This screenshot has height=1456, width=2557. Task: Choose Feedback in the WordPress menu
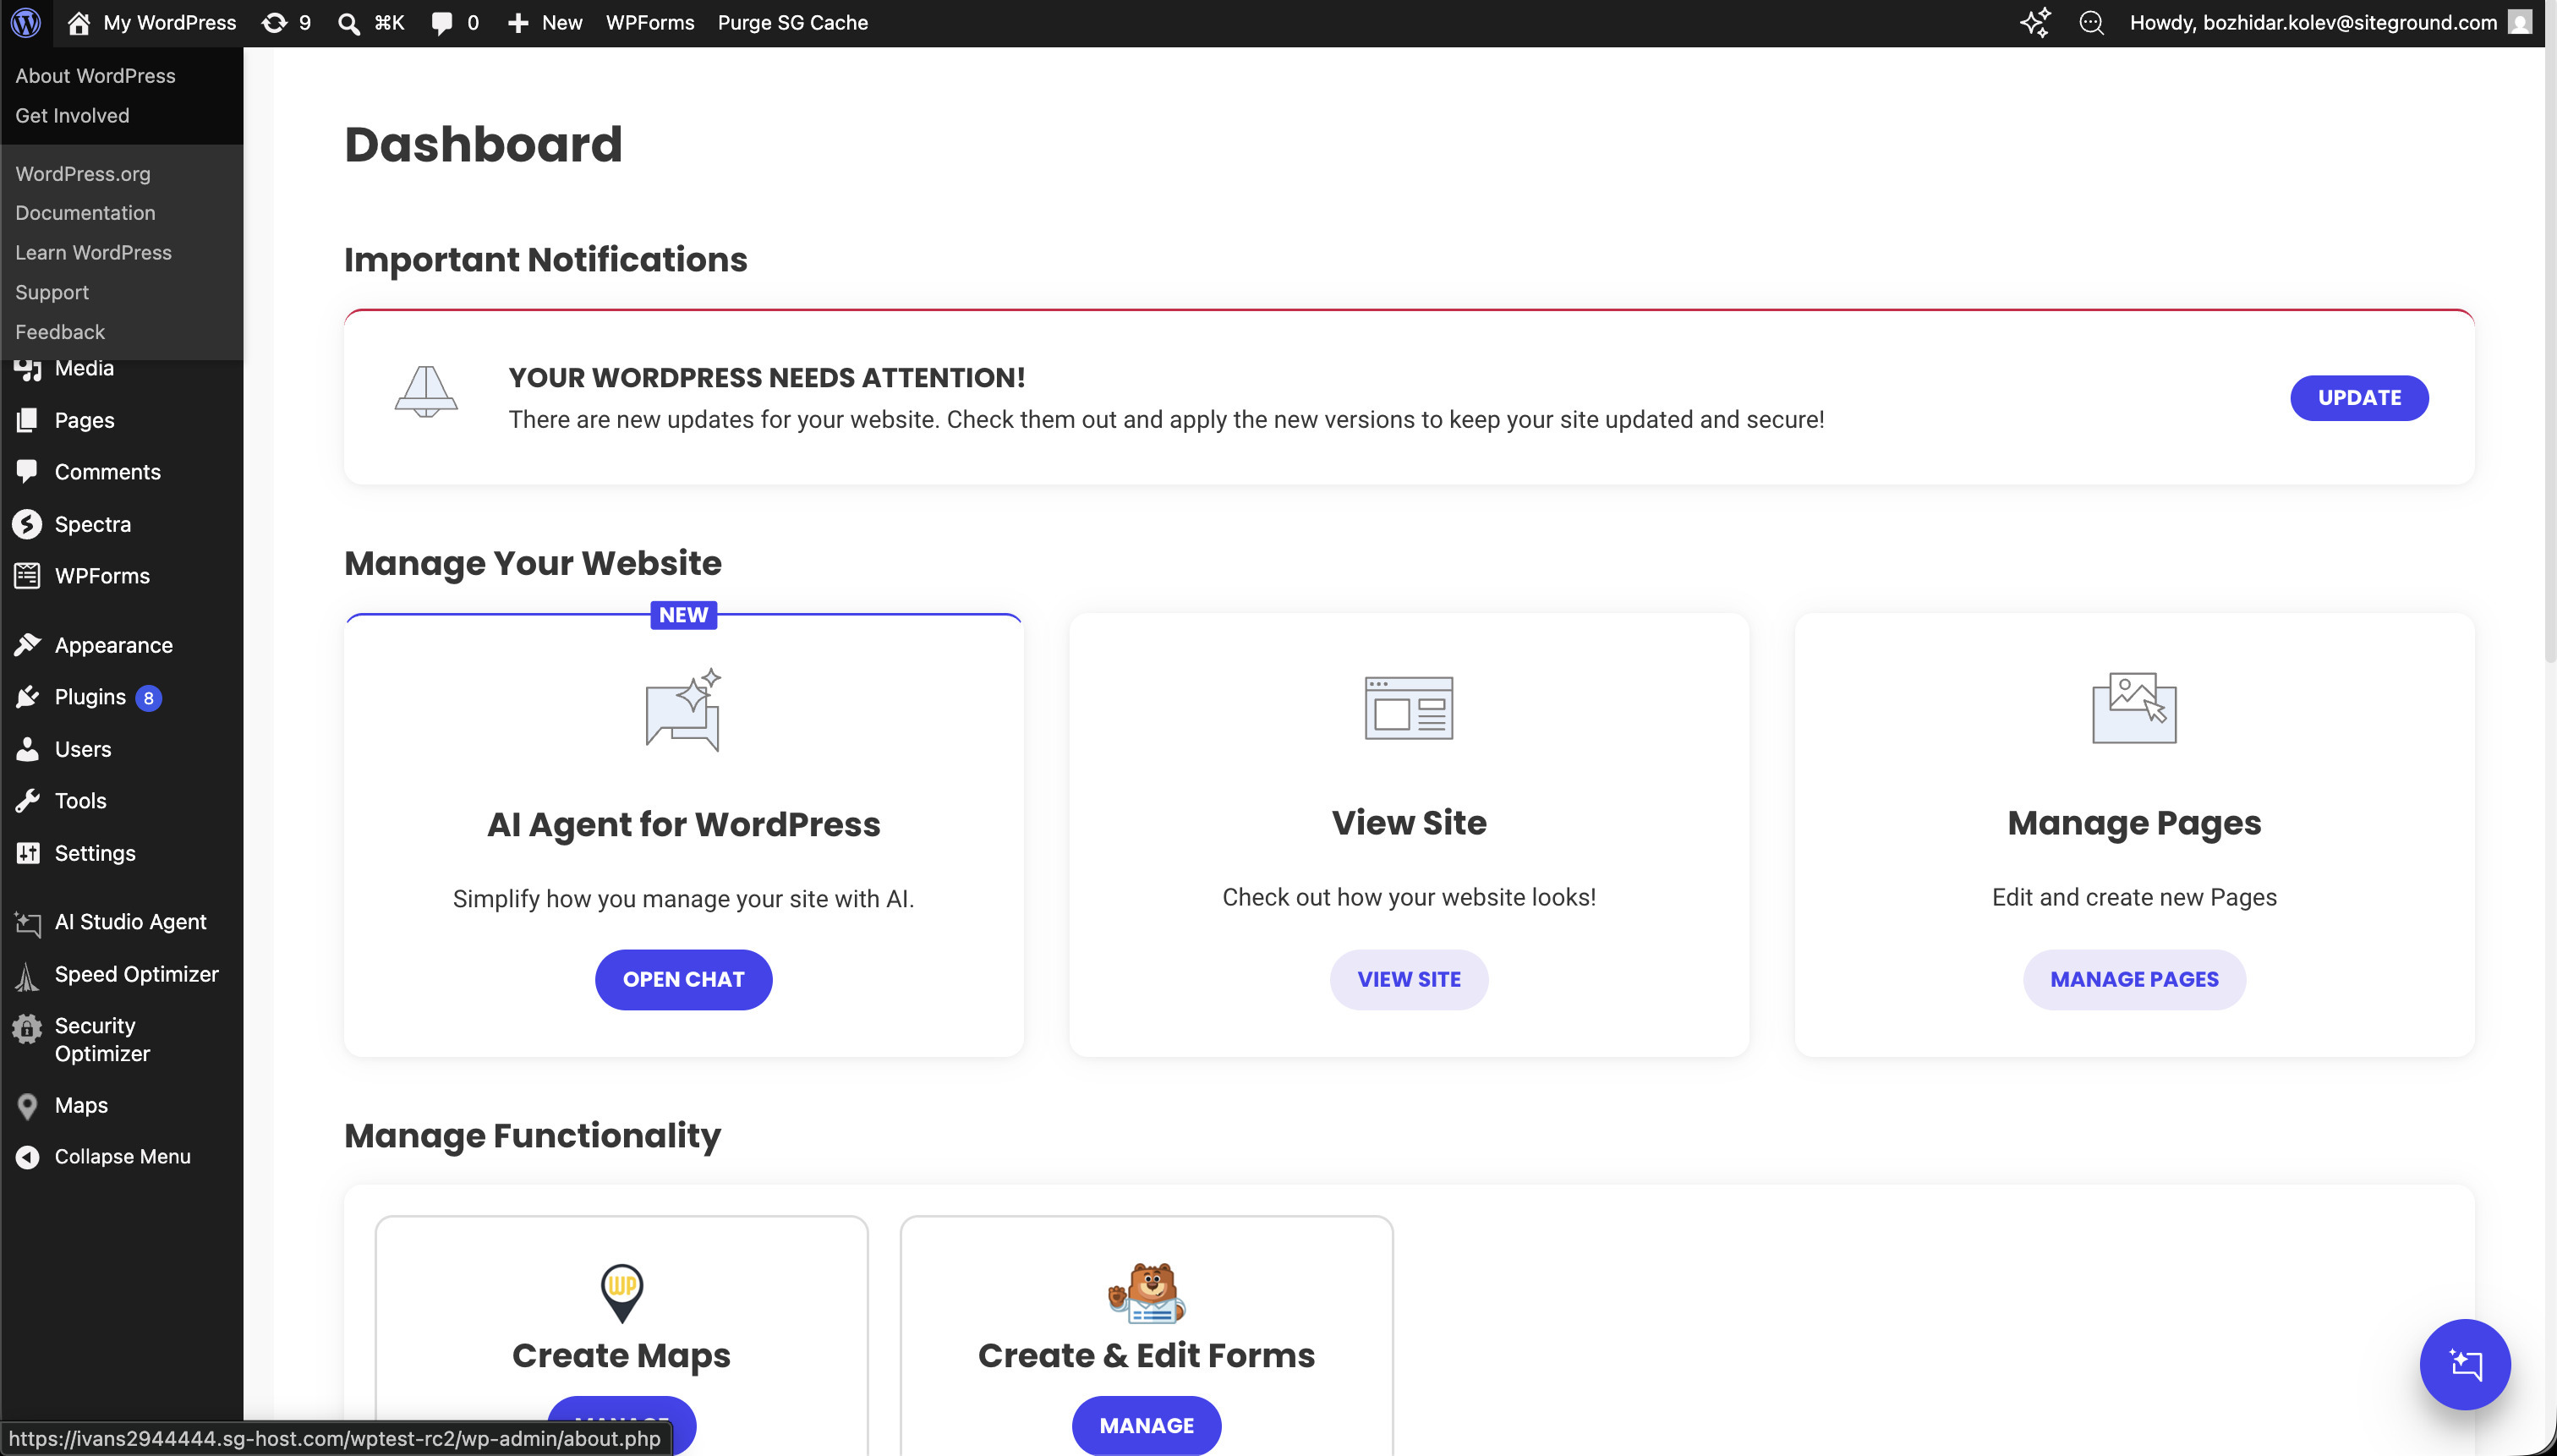pyautogui.click(x=60, y=331)
